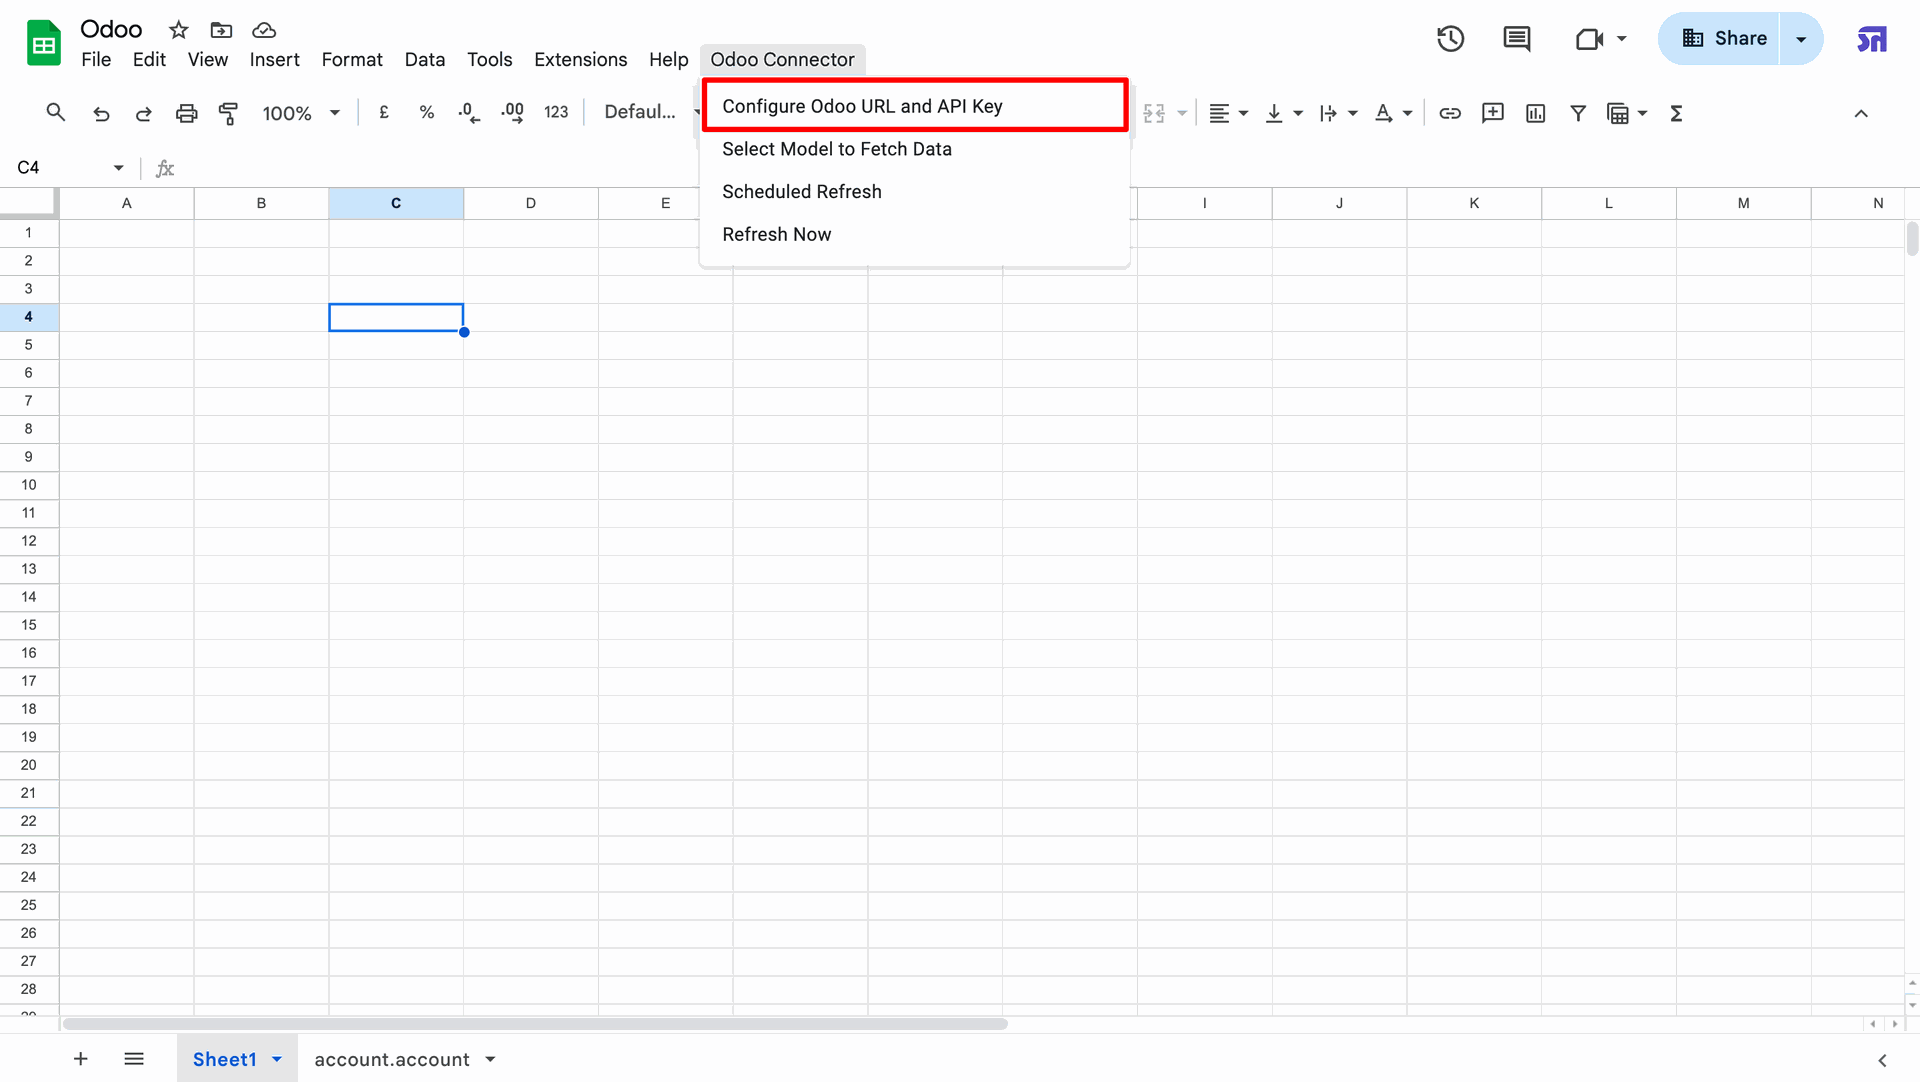Add a new sheet with plus button
Screen dimensions: 1920x1082
pyautogui.click(x=81, y=1059)
